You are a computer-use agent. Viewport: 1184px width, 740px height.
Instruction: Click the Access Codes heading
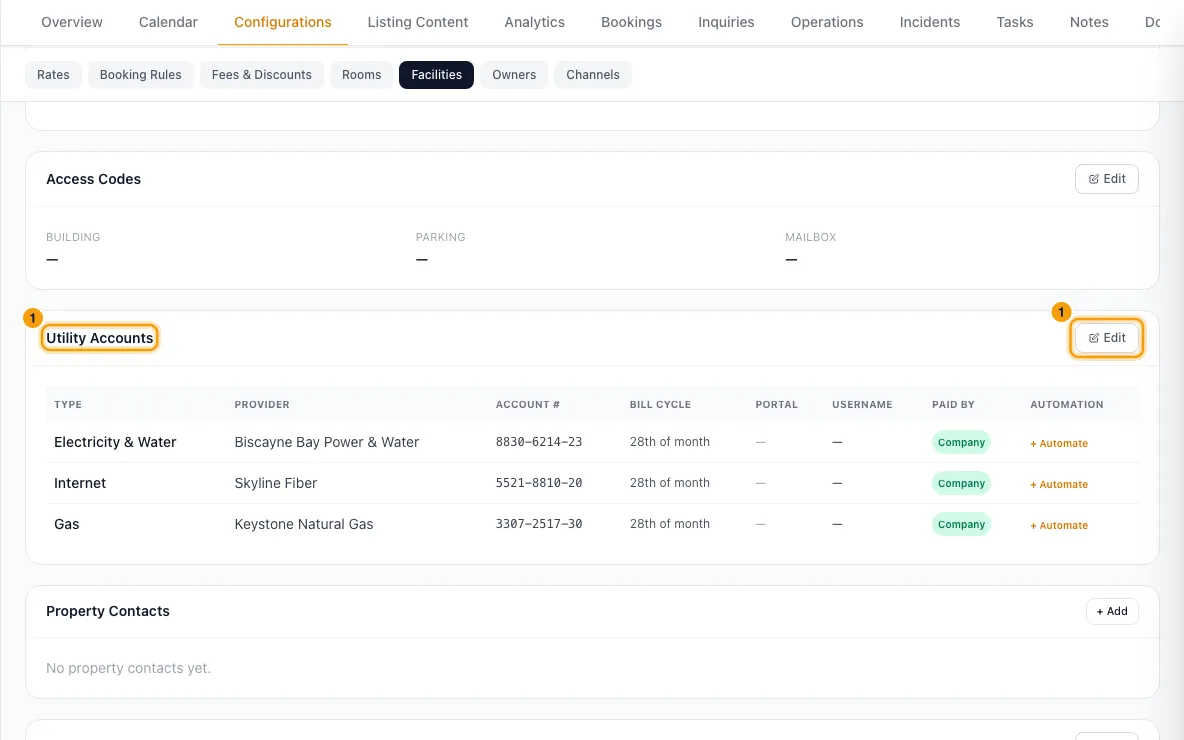coord(94,179)
